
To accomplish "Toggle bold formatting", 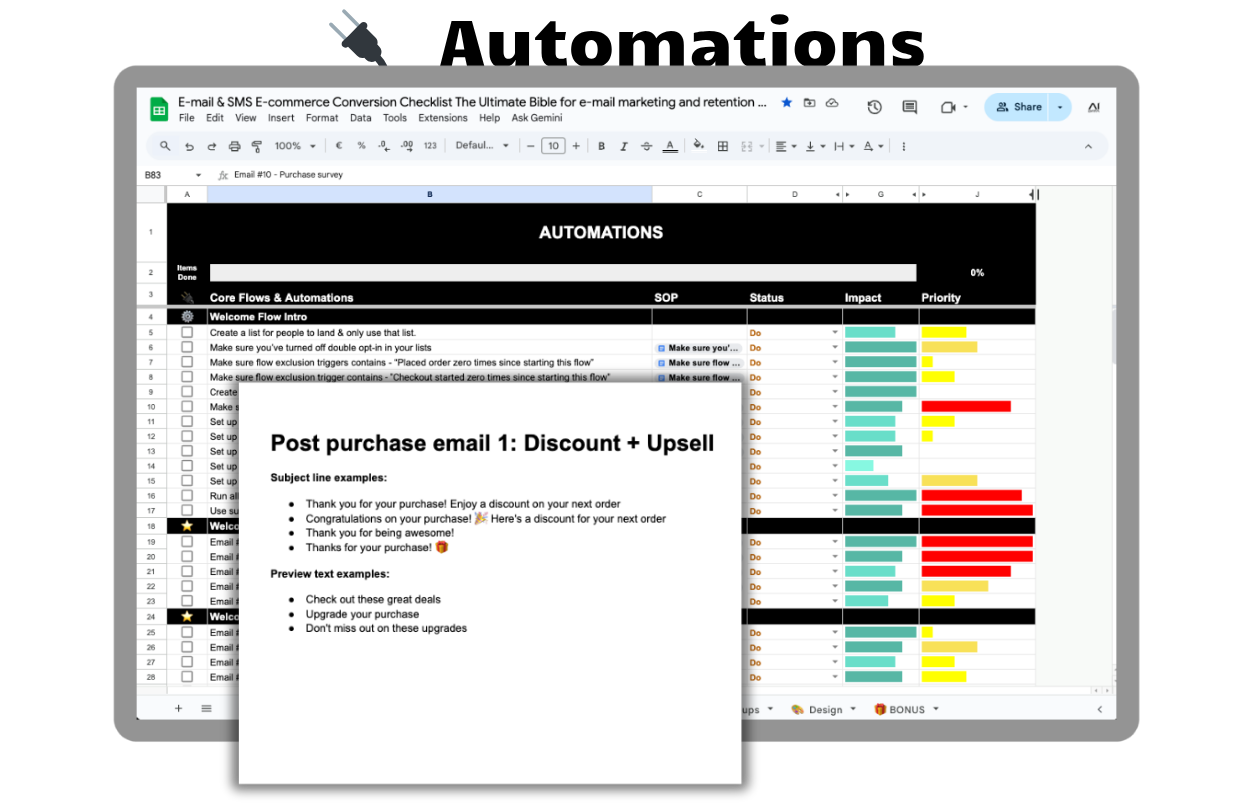I will pyautogui.click(x=601, y=146).
